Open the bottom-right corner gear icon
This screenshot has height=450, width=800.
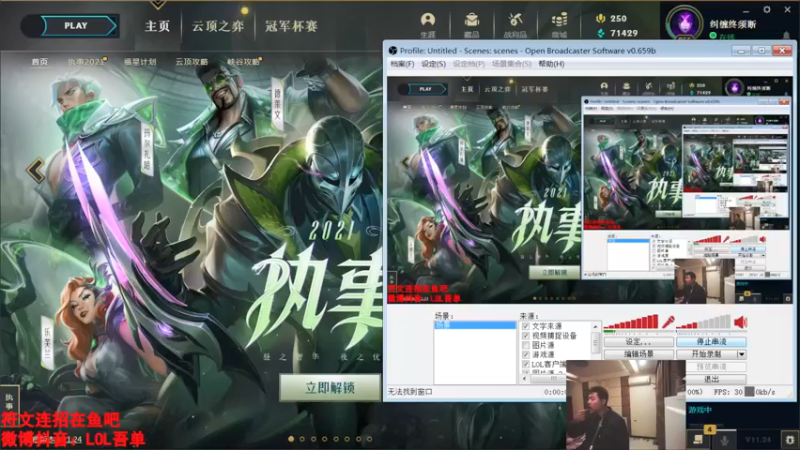[790, 439]
